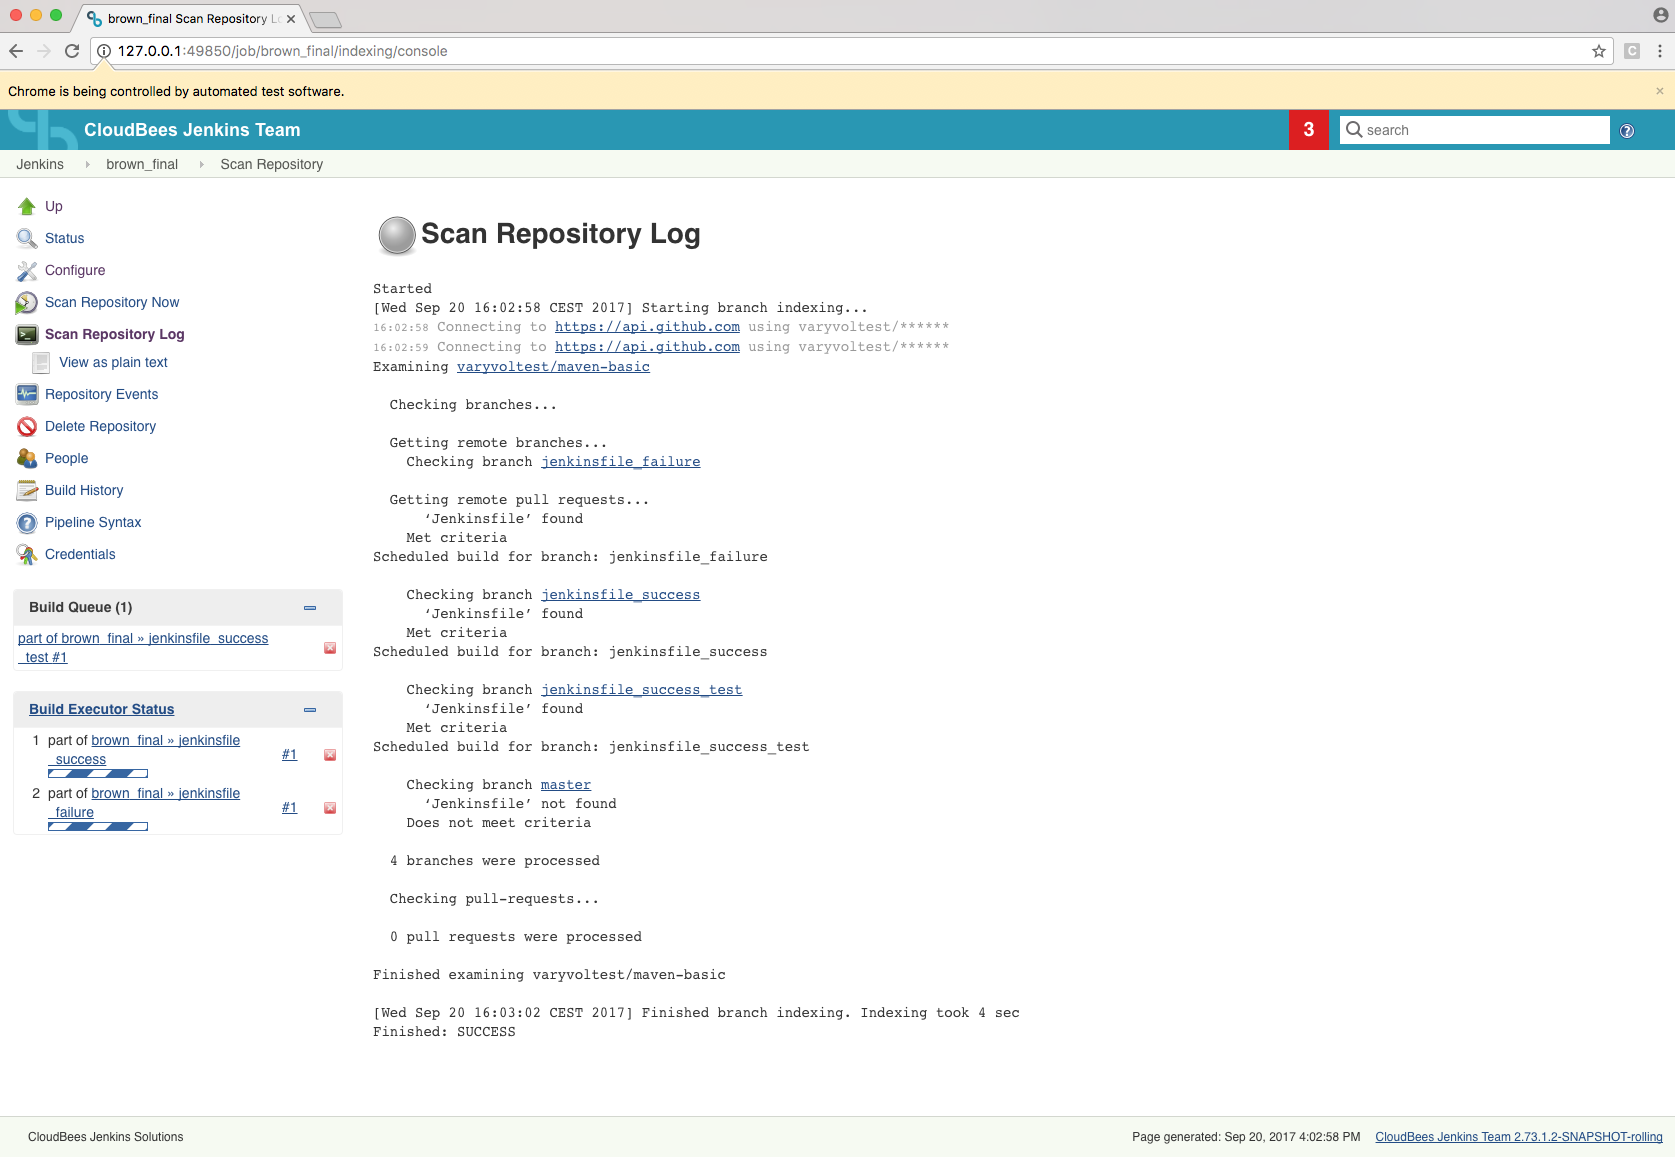This screenshot has height=1157, width=1675.
Task: Dismiss the automated test software infobar
Action: coord(1660,91)
